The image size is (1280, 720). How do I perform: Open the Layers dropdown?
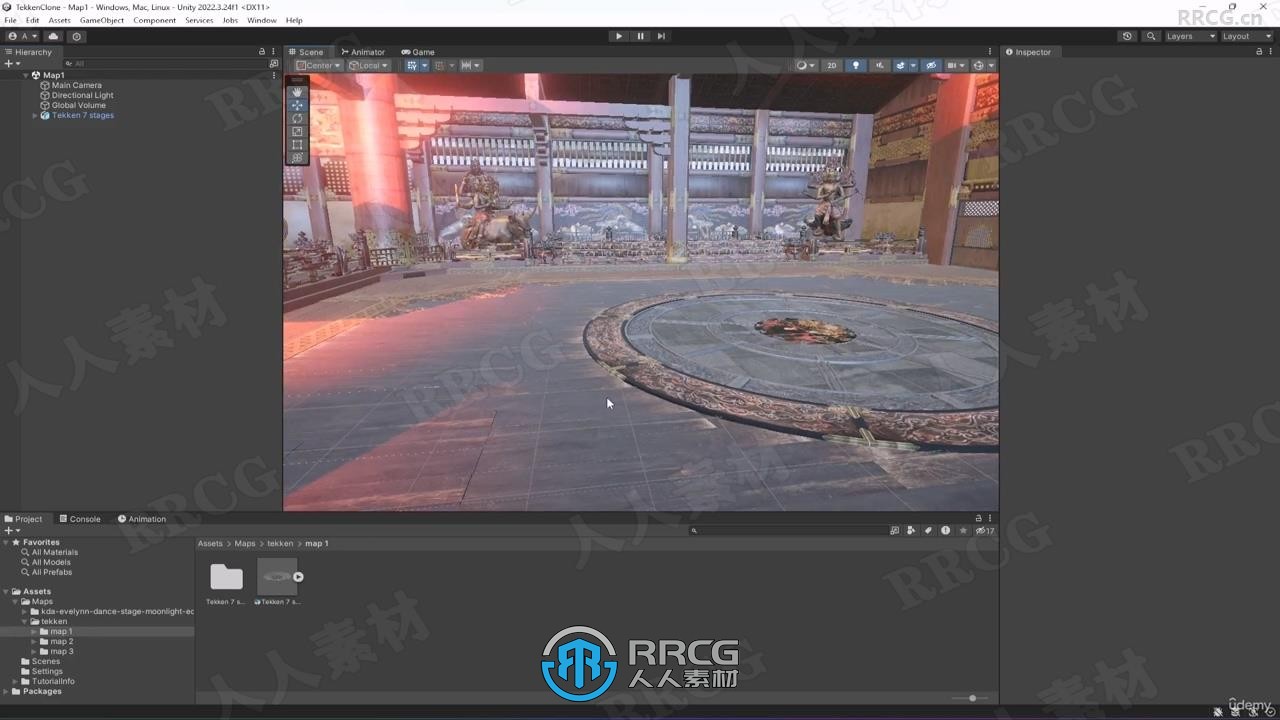(1190, 36)
